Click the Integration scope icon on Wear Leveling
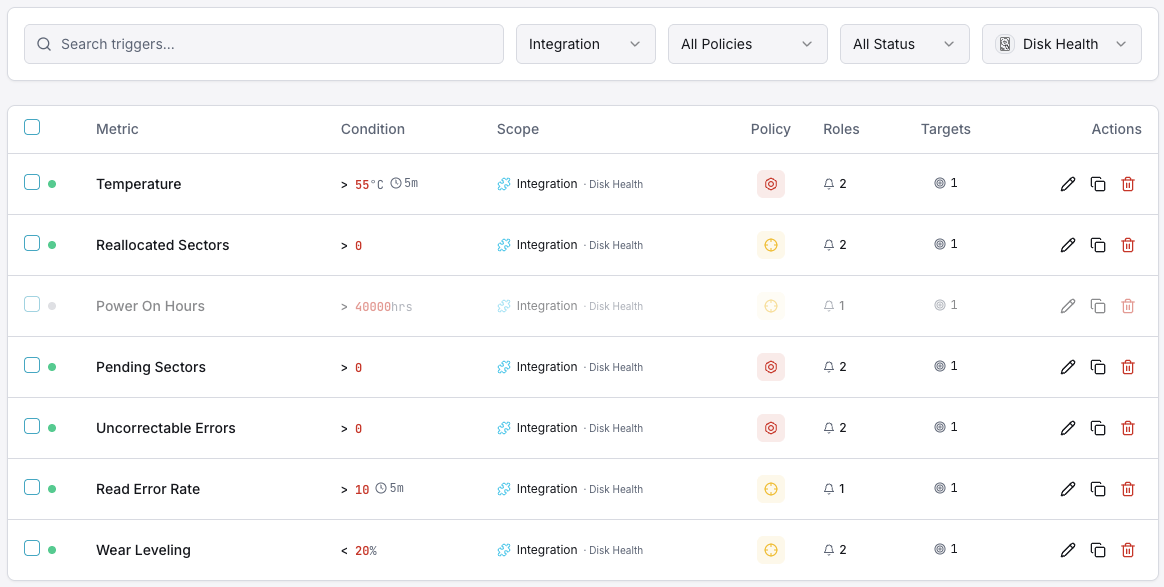The height and width of the screenshot is (587, 1164). 503,550
